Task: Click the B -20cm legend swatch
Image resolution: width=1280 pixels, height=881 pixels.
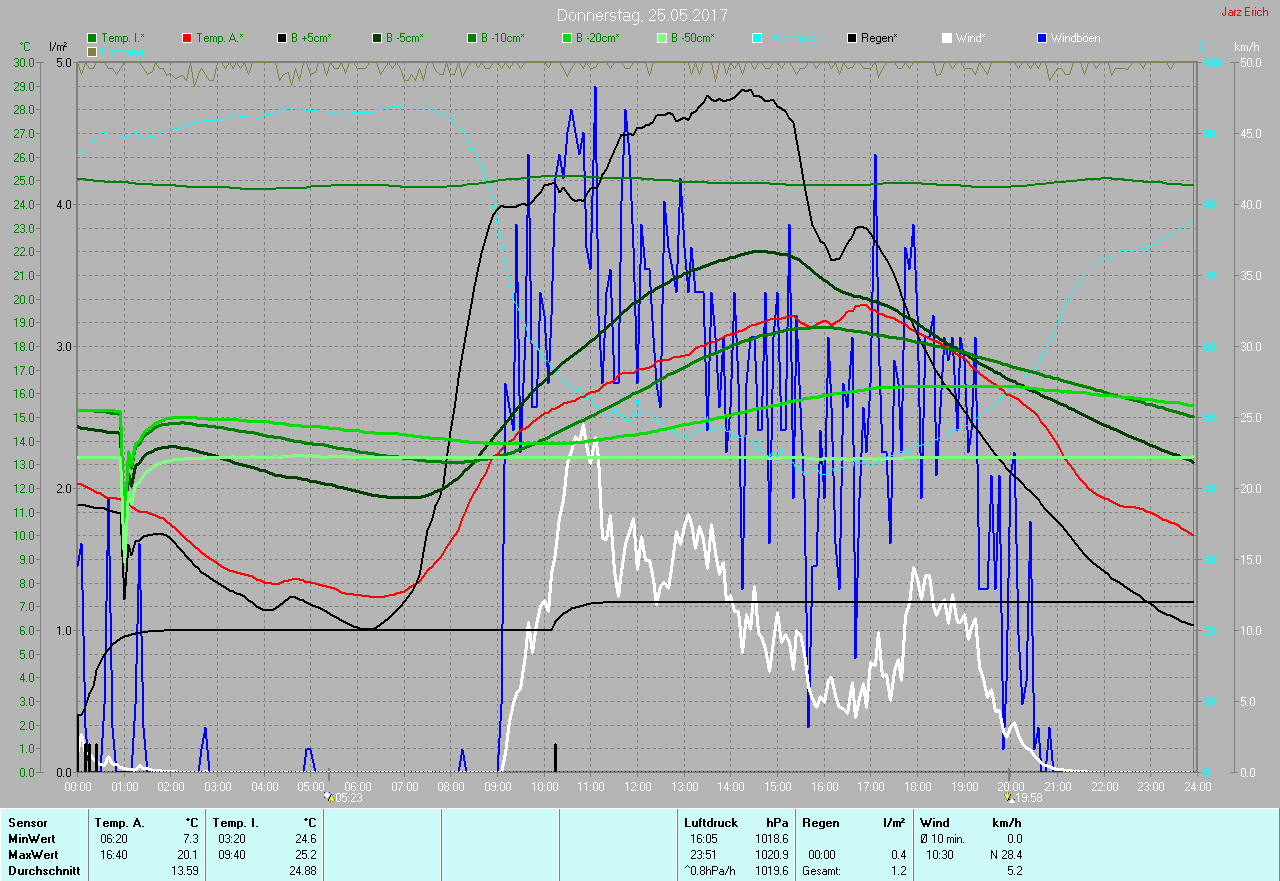Action: (597, 38)
